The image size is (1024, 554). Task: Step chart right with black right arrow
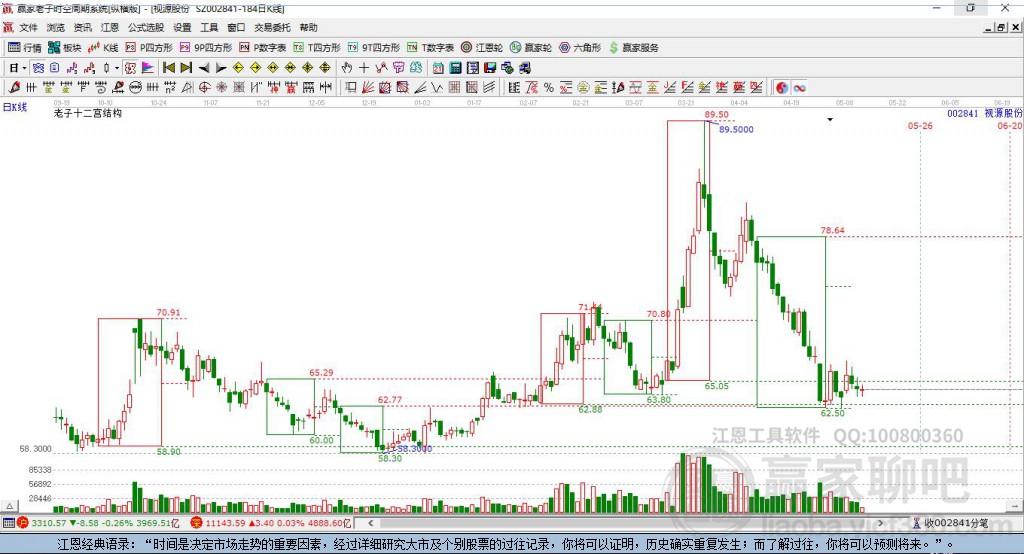pyautogui.click(x=221, y=68)
